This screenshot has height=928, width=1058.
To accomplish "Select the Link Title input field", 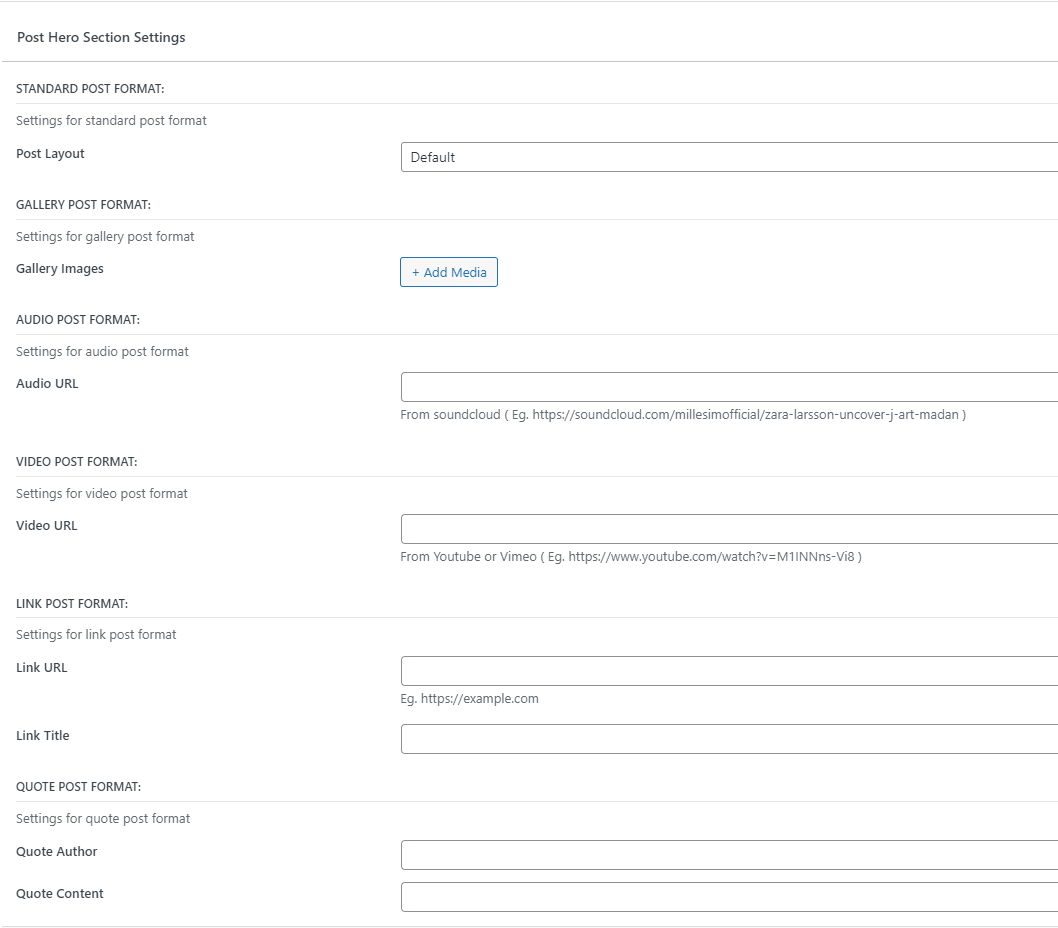I will click(x=728, y=739).
